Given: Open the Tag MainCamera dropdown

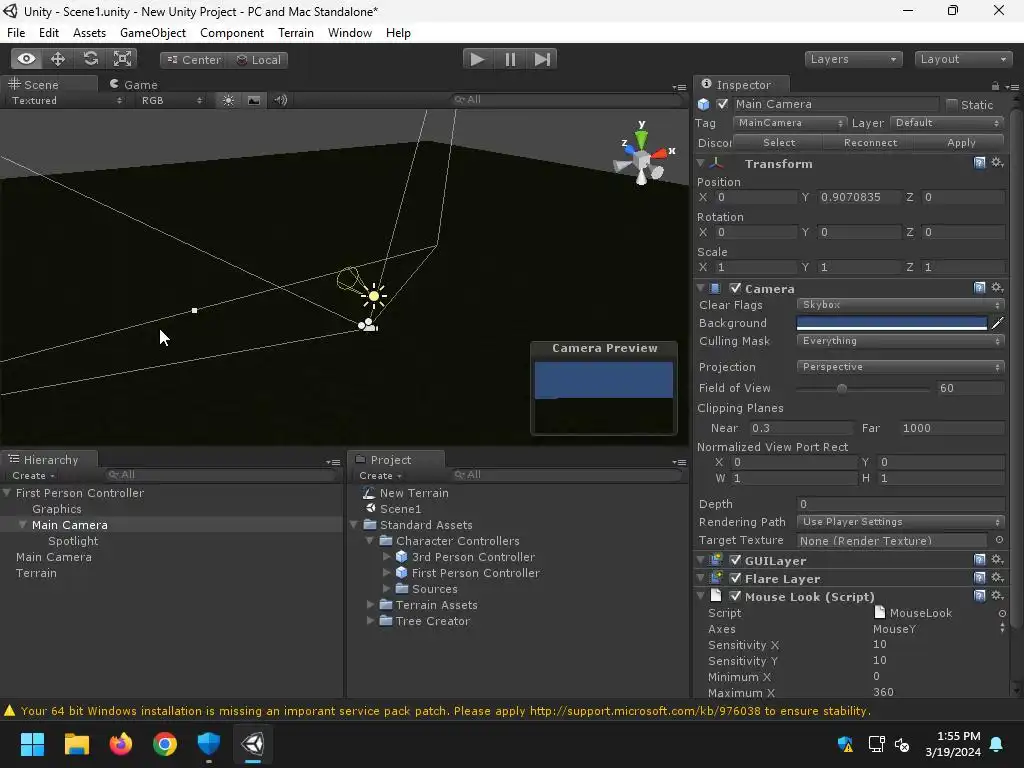Looking at the screenshot, I should coord(790,123).
